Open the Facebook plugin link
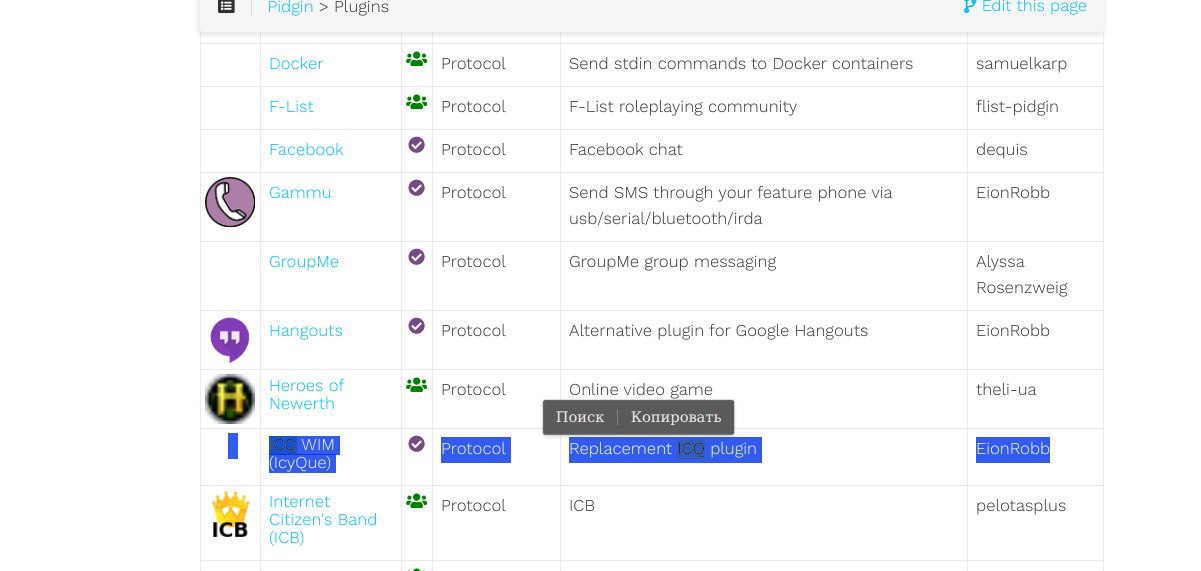This screenshot has height=571, width=1201. (306, 150)
